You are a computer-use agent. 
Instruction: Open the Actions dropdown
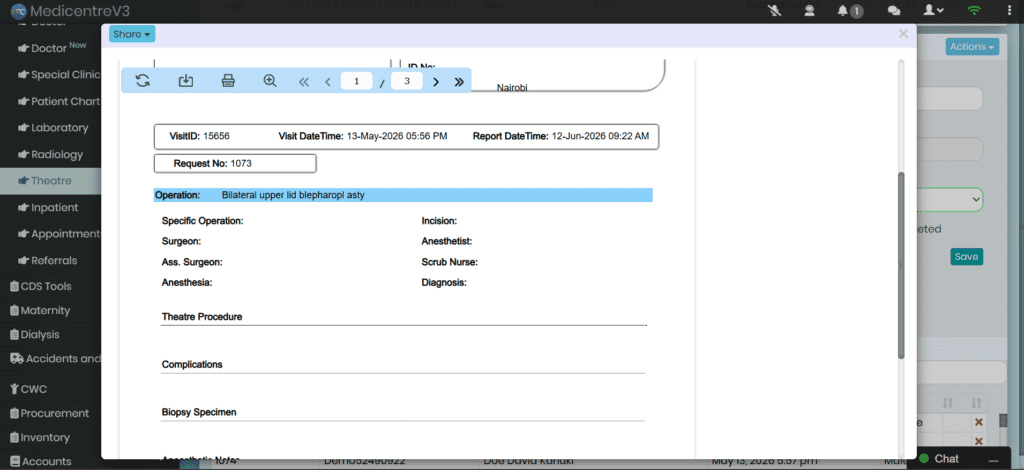[972, 46]
